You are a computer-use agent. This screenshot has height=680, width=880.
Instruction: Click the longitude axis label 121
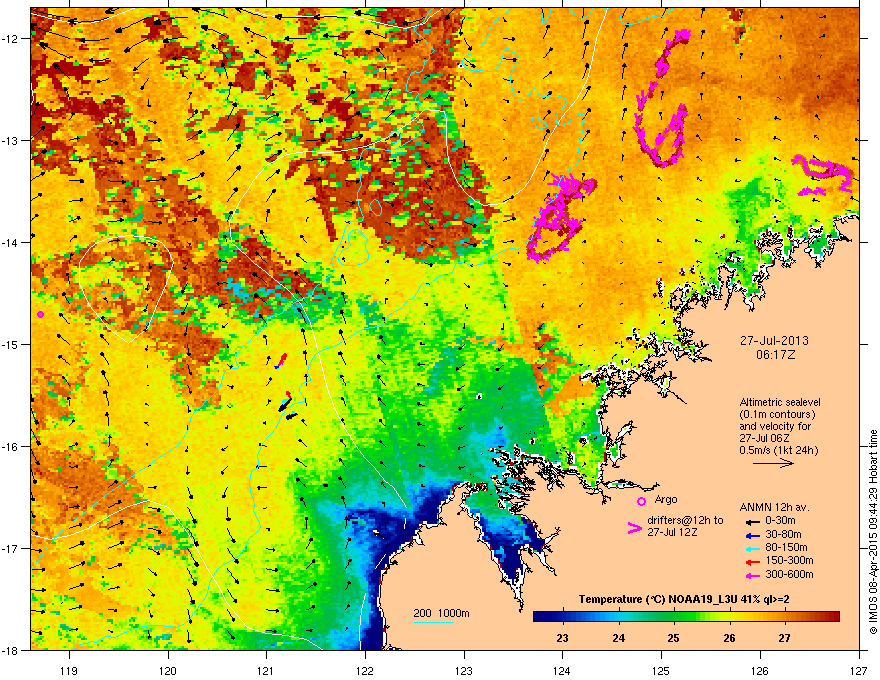pos(267,670)
